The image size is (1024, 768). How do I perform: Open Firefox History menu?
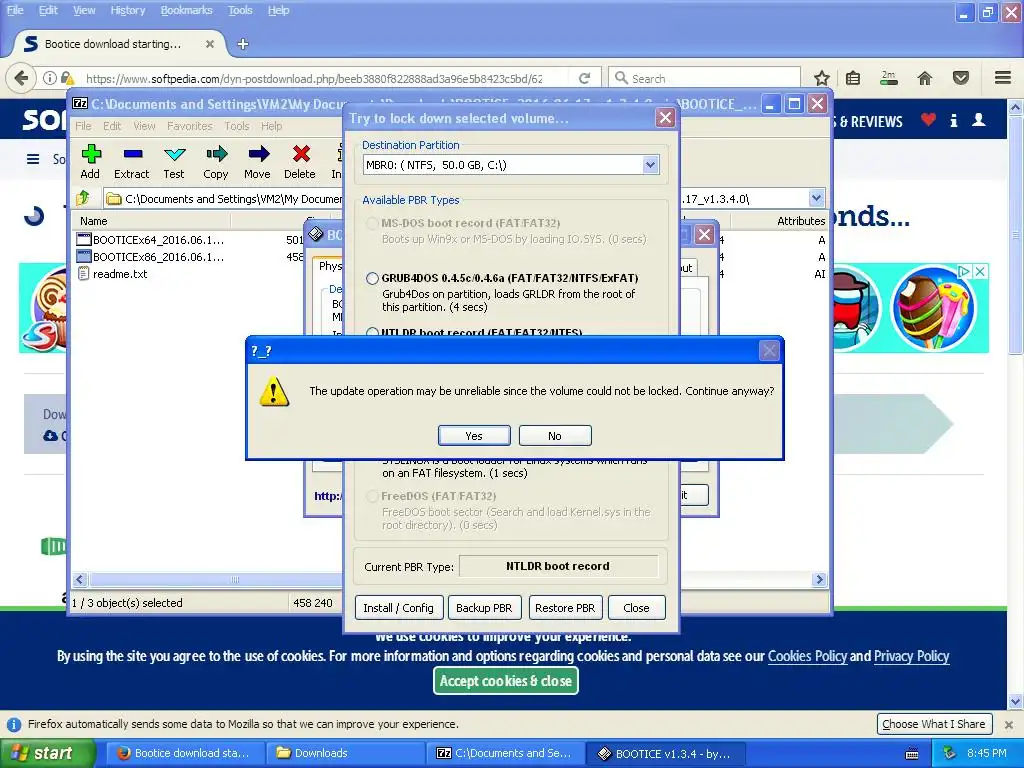pos(127,10)
